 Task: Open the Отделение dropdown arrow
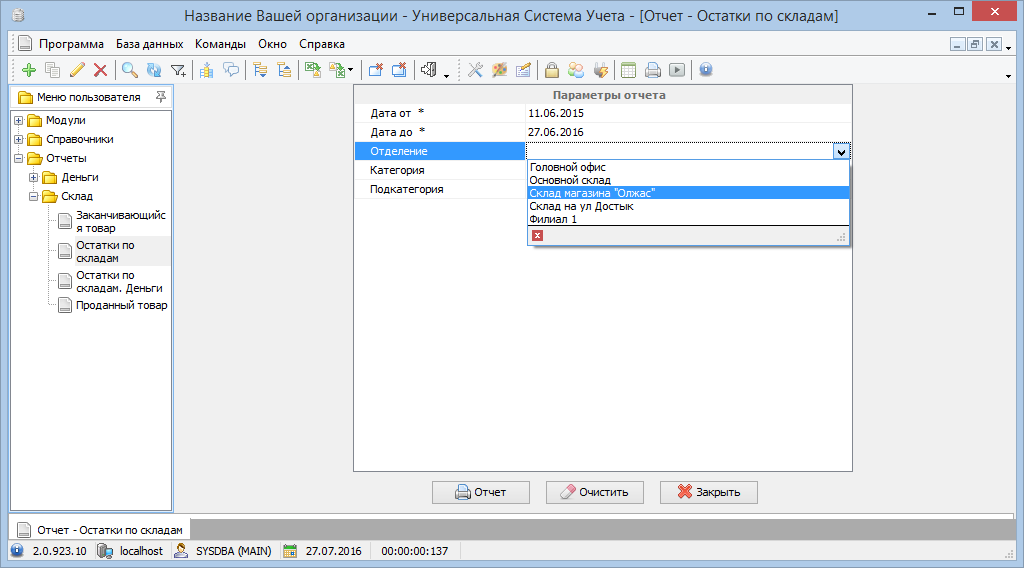(x=841, y=151)
